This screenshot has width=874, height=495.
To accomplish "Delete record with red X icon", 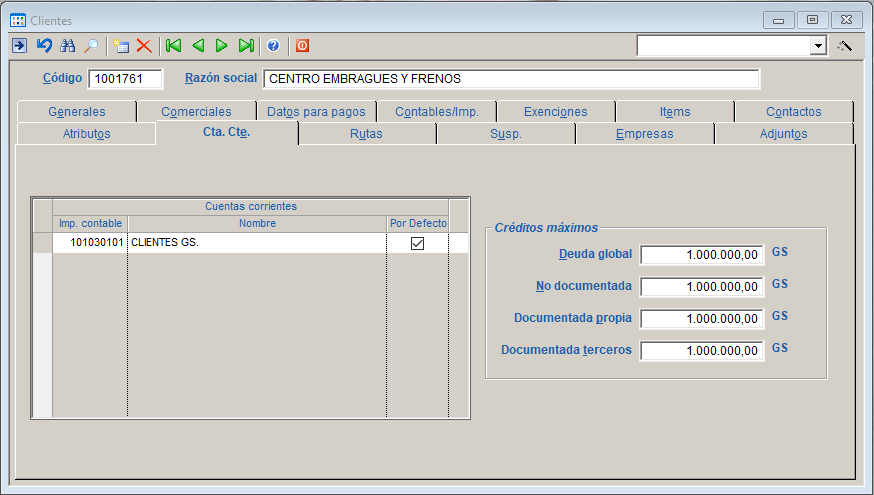I will [144, 46].
